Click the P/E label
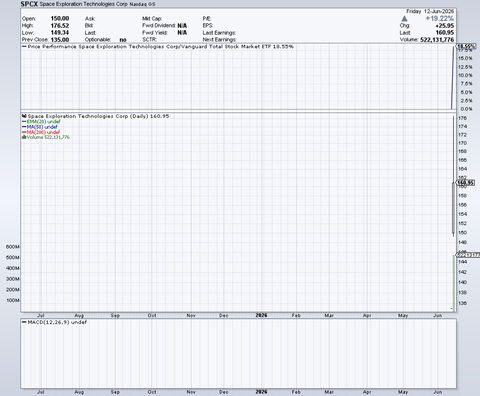This screenshot has height=396, width=480. coord(207,19)
